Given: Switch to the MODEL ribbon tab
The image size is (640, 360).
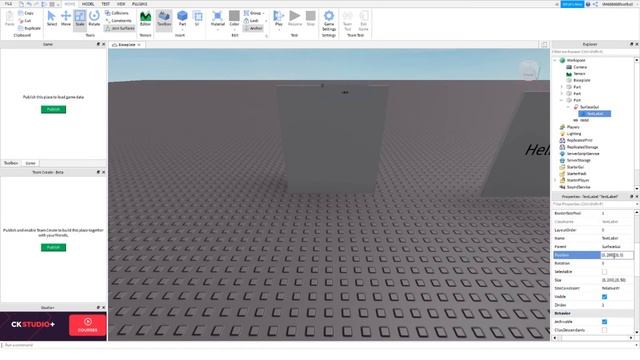Looking at the screenshot, I should click(88, 4).
